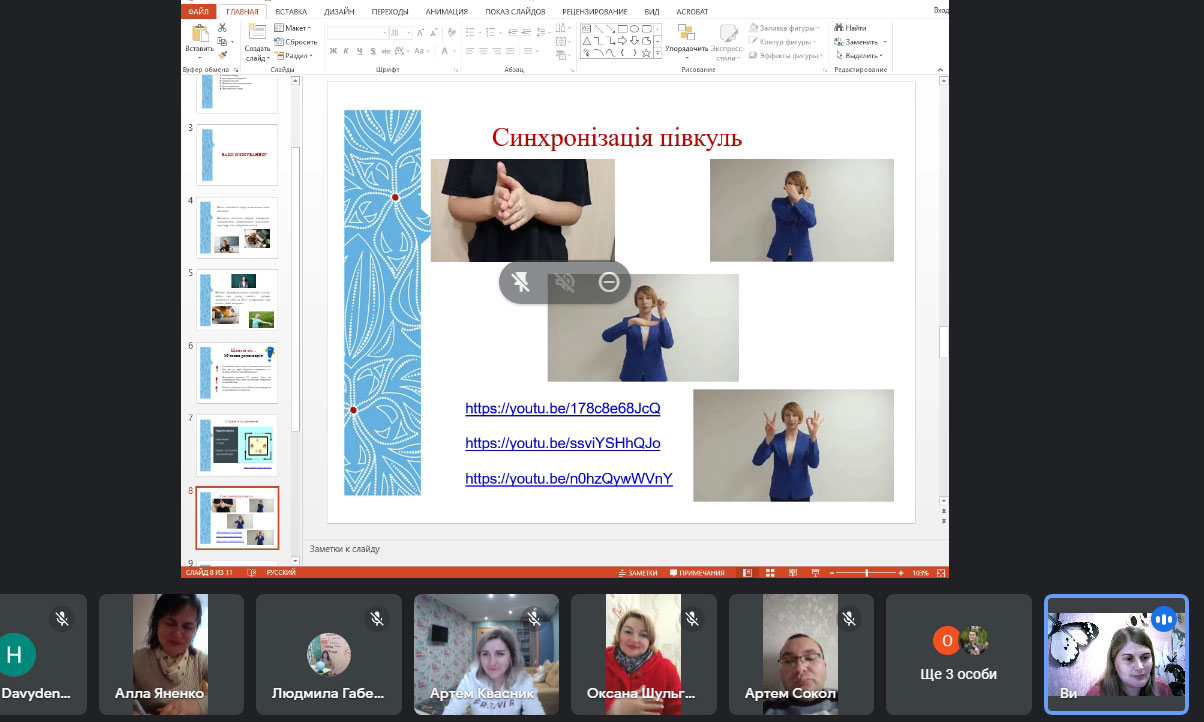Click zoom in plus button
This screenshot has width=1204, height=722.
(x=901, y=573)
